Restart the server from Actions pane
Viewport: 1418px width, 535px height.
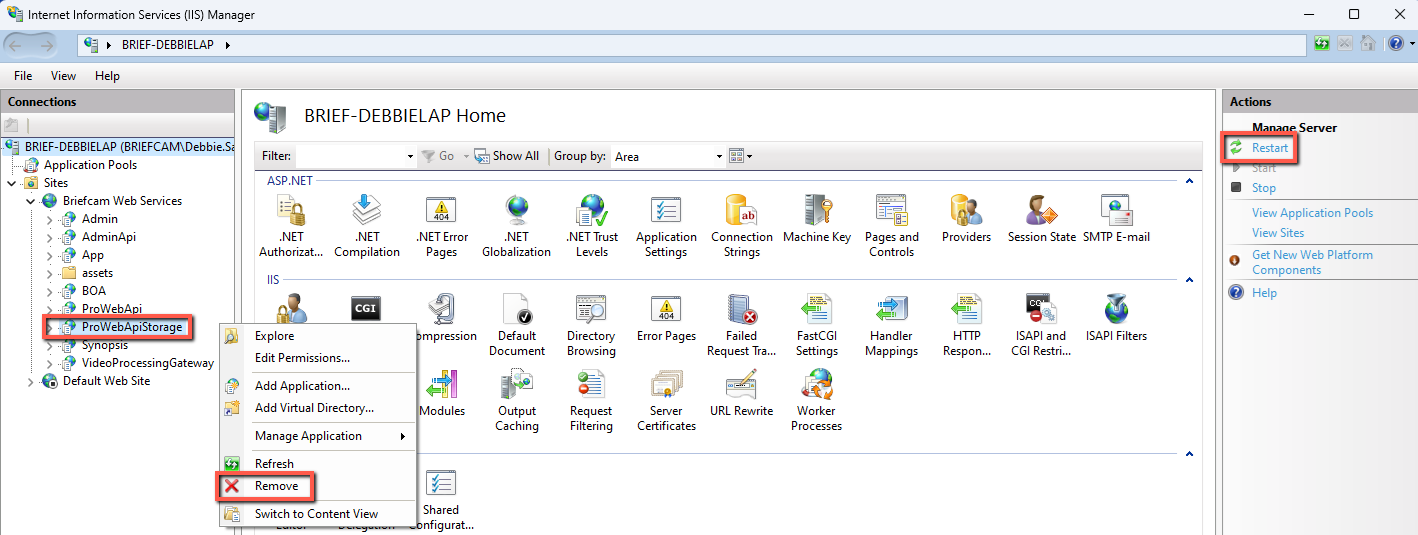tap(1270, 148)
